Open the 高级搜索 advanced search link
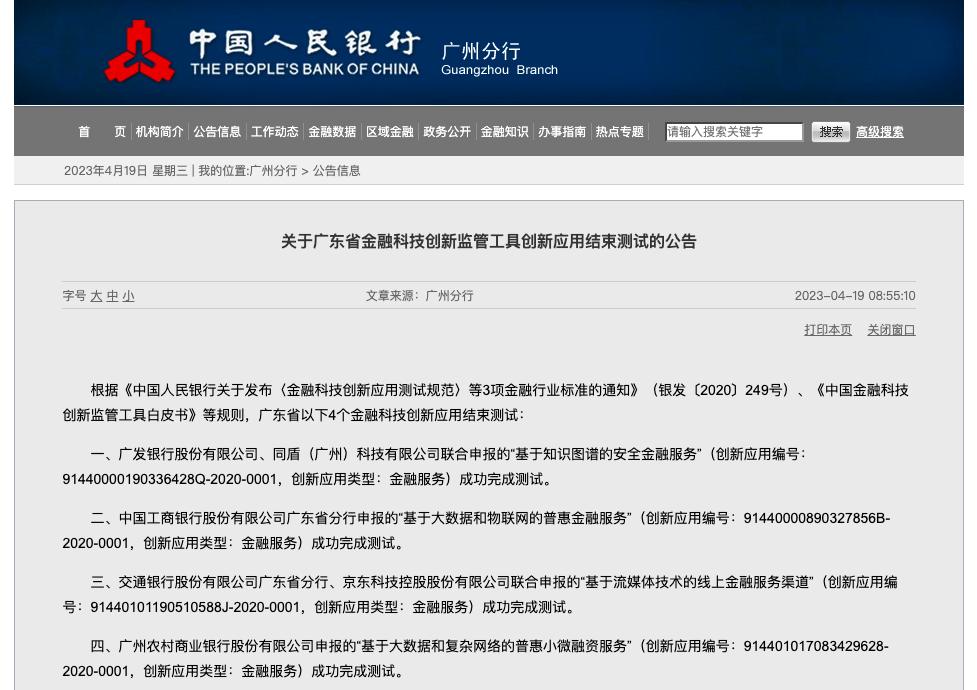Screen dimensions: 977x690 tap(879, 132)
